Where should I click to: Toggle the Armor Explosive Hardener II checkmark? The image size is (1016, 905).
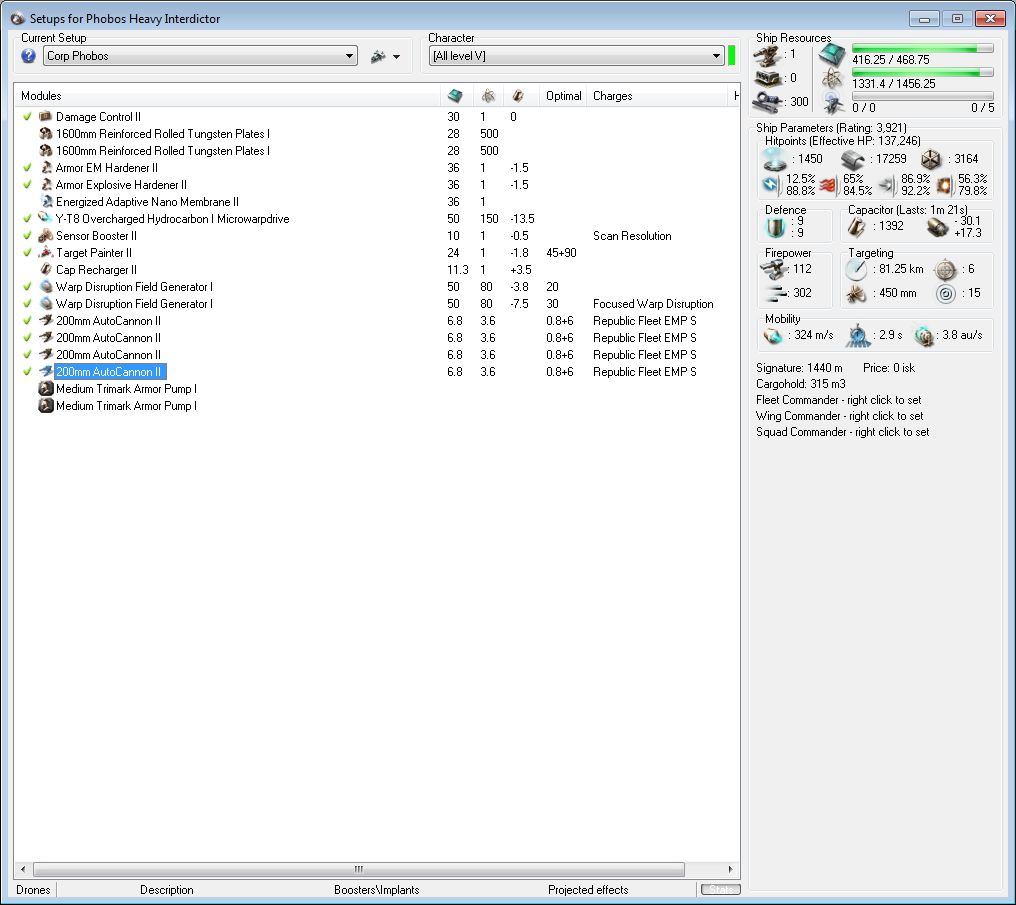tap(27, 185)
